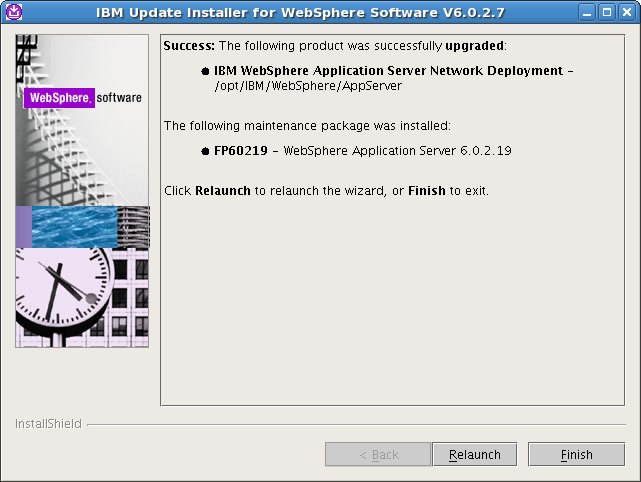Click IBM WebSphere Application Server Network Deployment text
641x482 pixels.
coord(389,71)
